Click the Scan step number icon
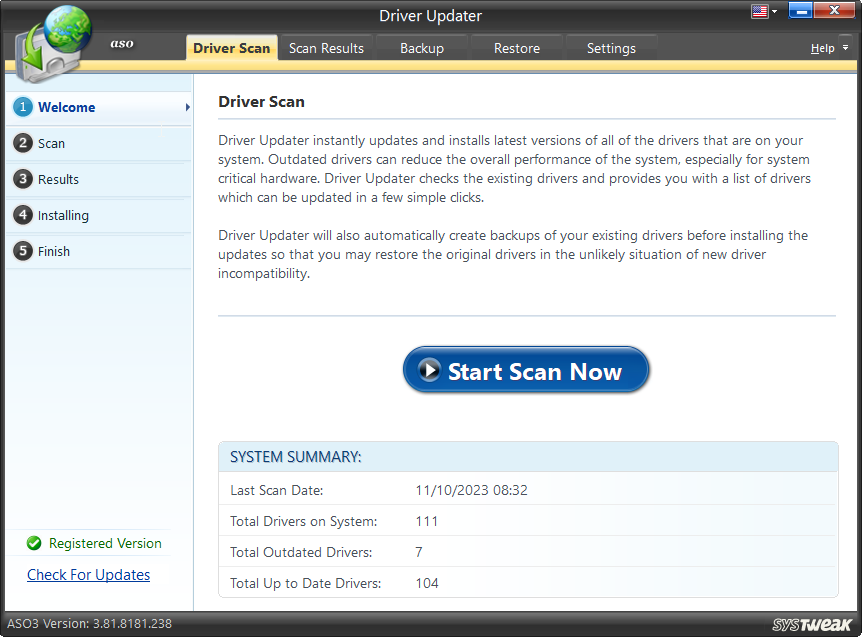 22,143
